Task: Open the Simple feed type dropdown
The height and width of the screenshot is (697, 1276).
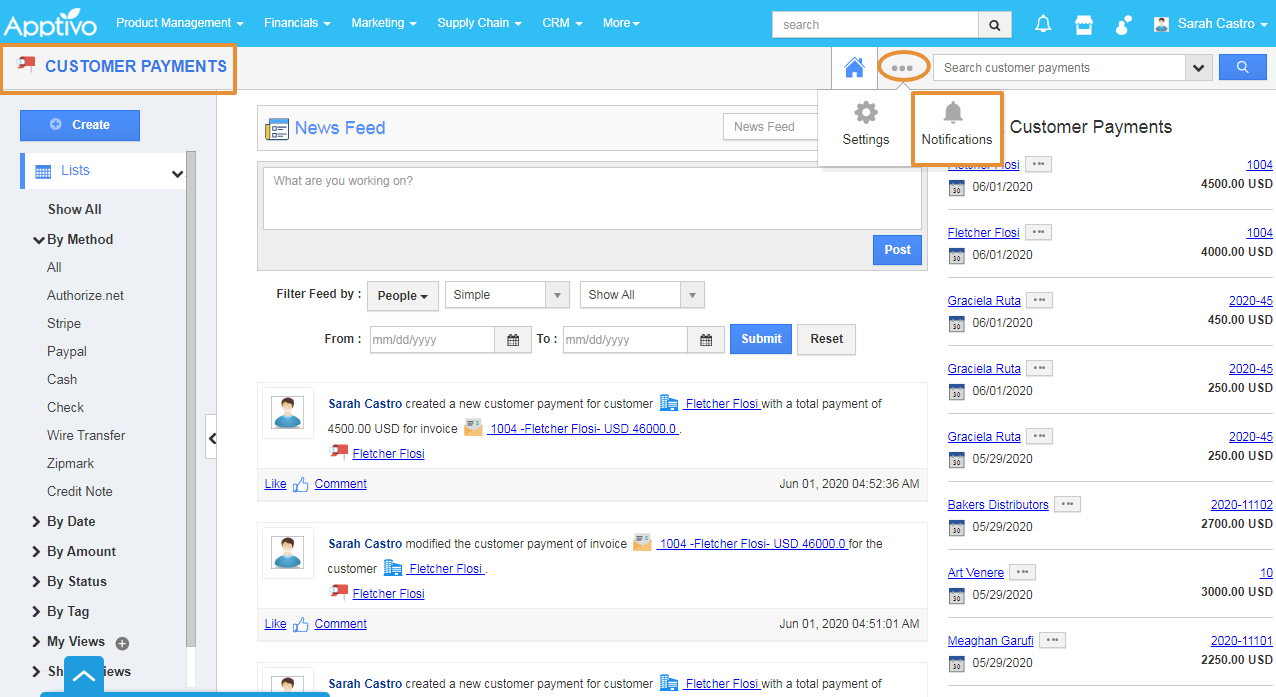Action: (507, 295)
